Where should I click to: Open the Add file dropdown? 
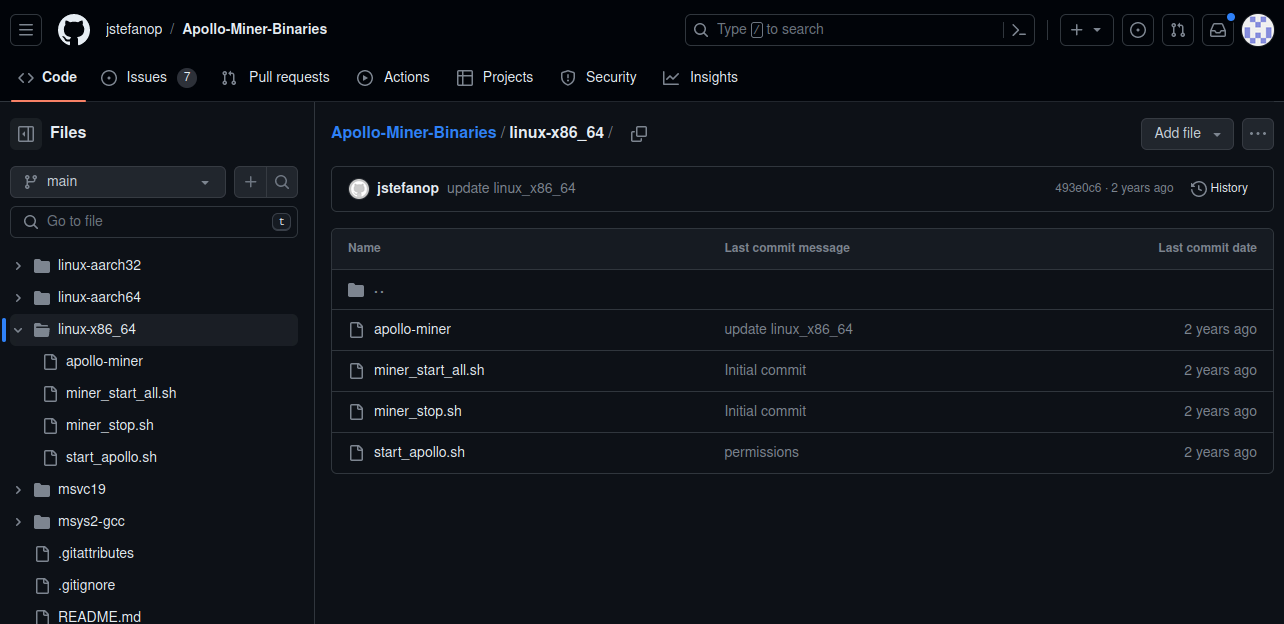pos(1187,133)
